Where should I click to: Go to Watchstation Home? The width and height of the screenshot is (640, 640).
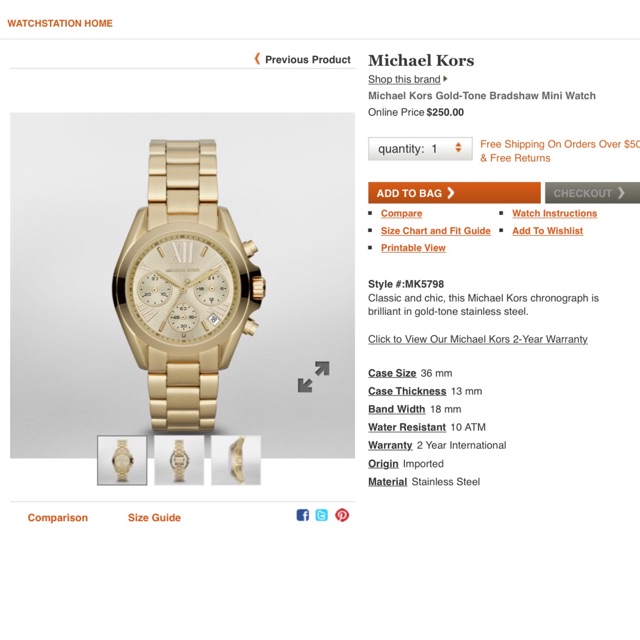[x=60, y=23]
